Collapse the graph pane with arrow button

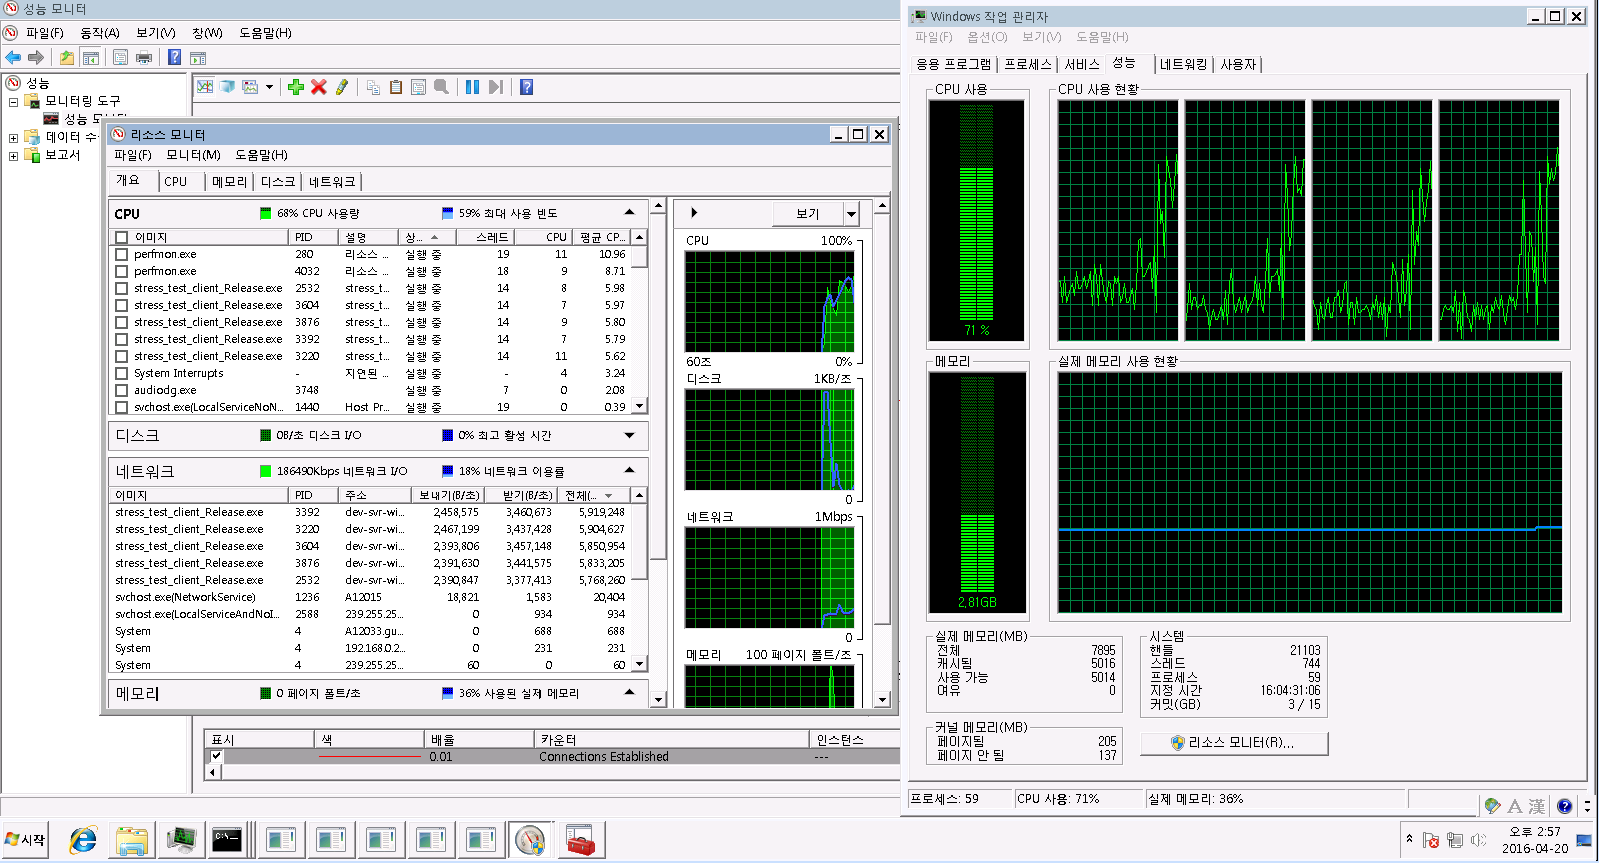(694, 213)
